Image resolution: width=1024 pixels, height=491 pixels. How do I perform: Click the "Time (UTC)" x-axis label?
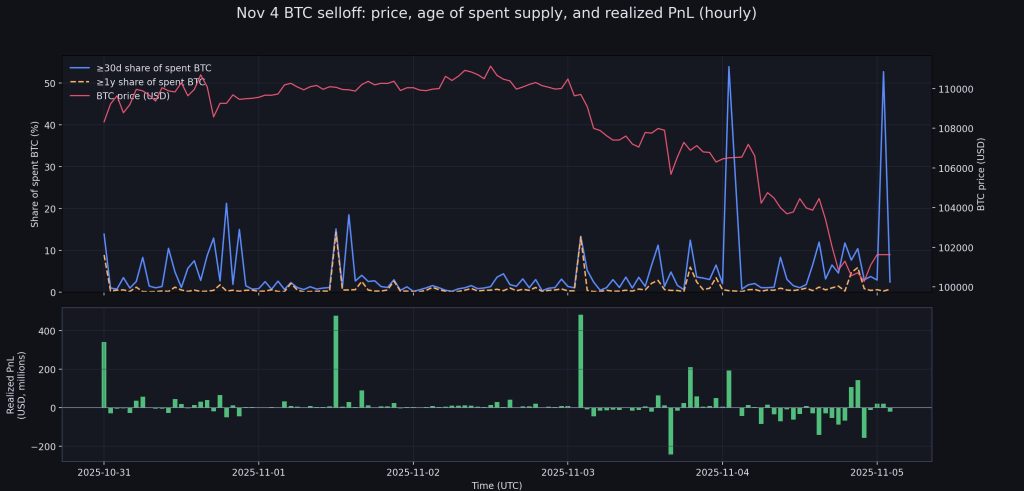(x=496, y=484)
